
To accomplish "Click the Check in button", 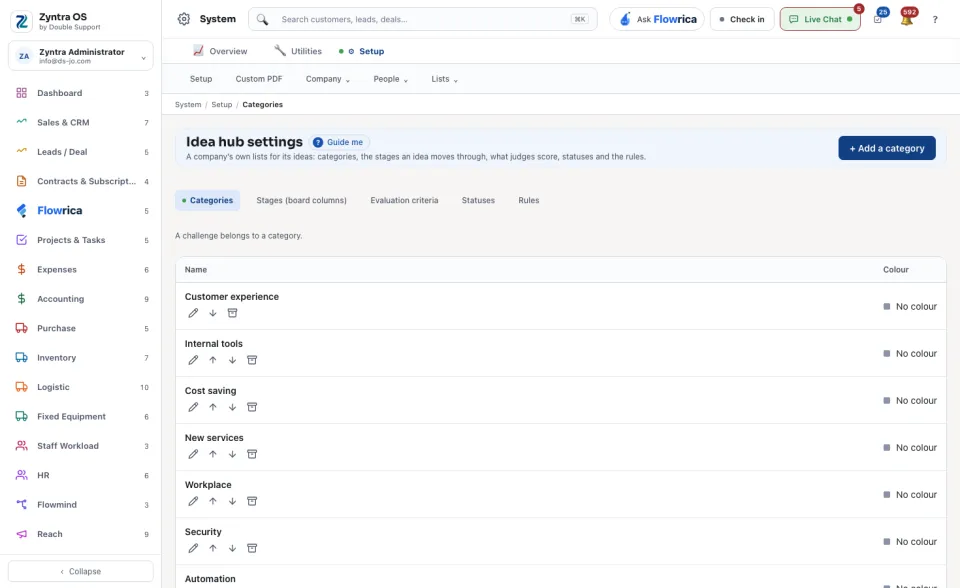I will pyautogui.click(x=742, y=19).
